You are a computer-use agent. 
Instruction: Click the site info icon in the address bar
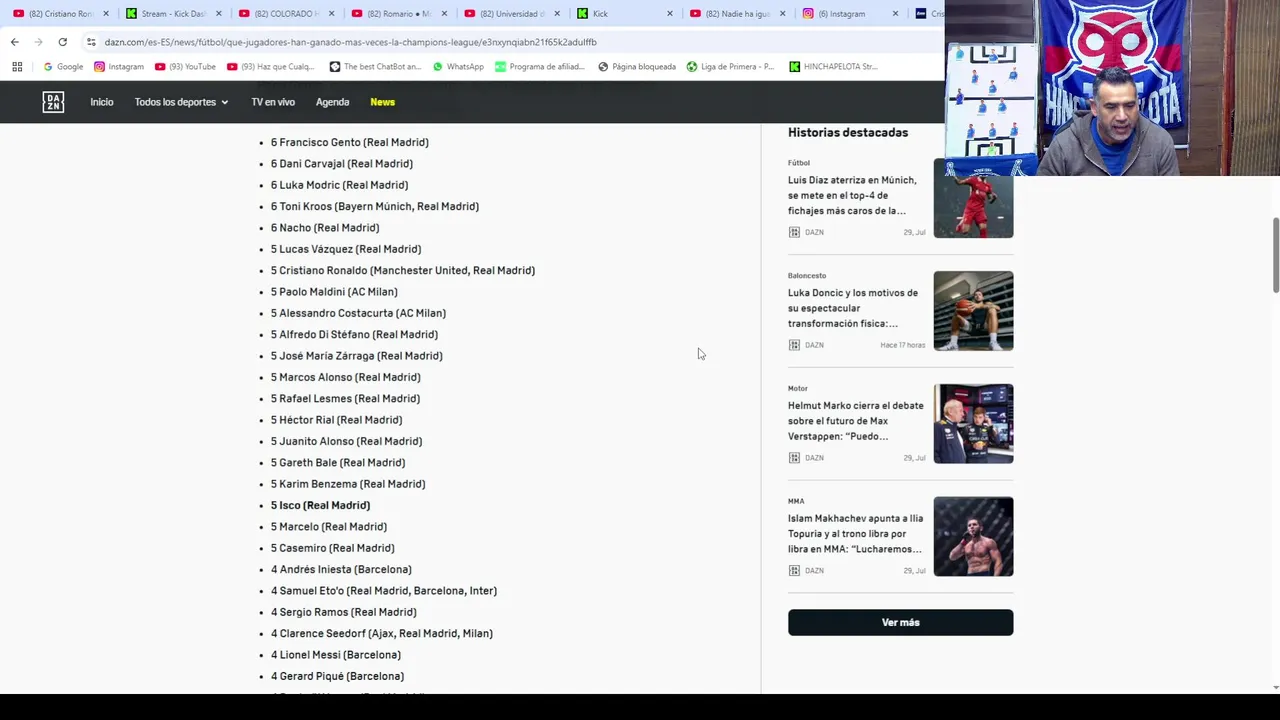click(x=91, y=42)
